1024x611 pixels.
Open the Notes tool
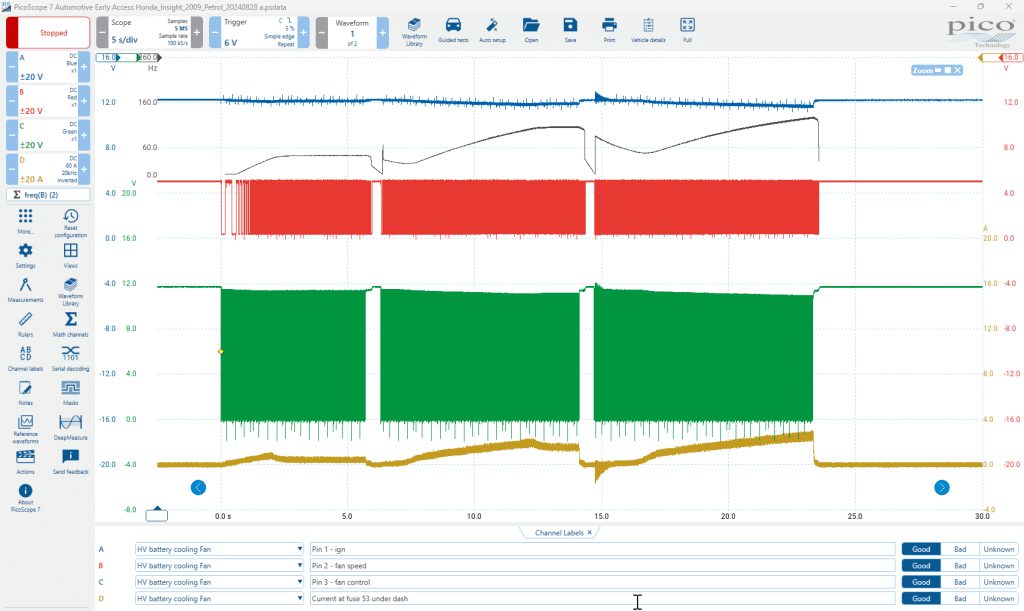(25, 392)
